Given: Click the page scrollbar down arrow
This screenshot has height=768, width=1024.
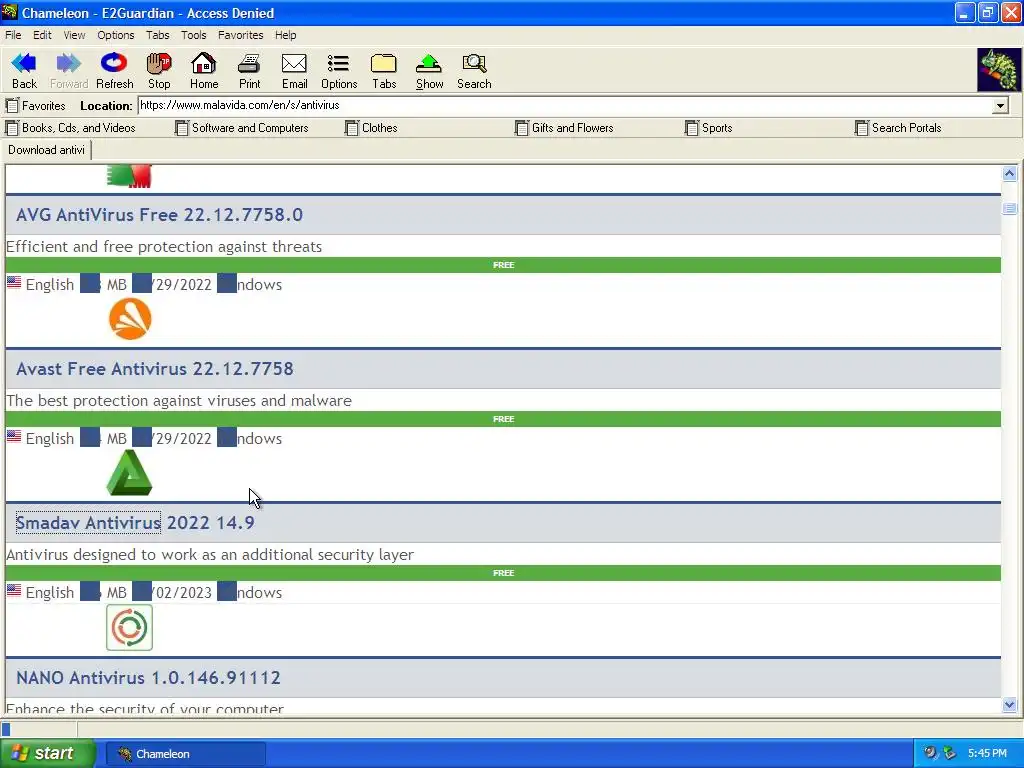Looking at the screenshot, I should coord(1009,705).
